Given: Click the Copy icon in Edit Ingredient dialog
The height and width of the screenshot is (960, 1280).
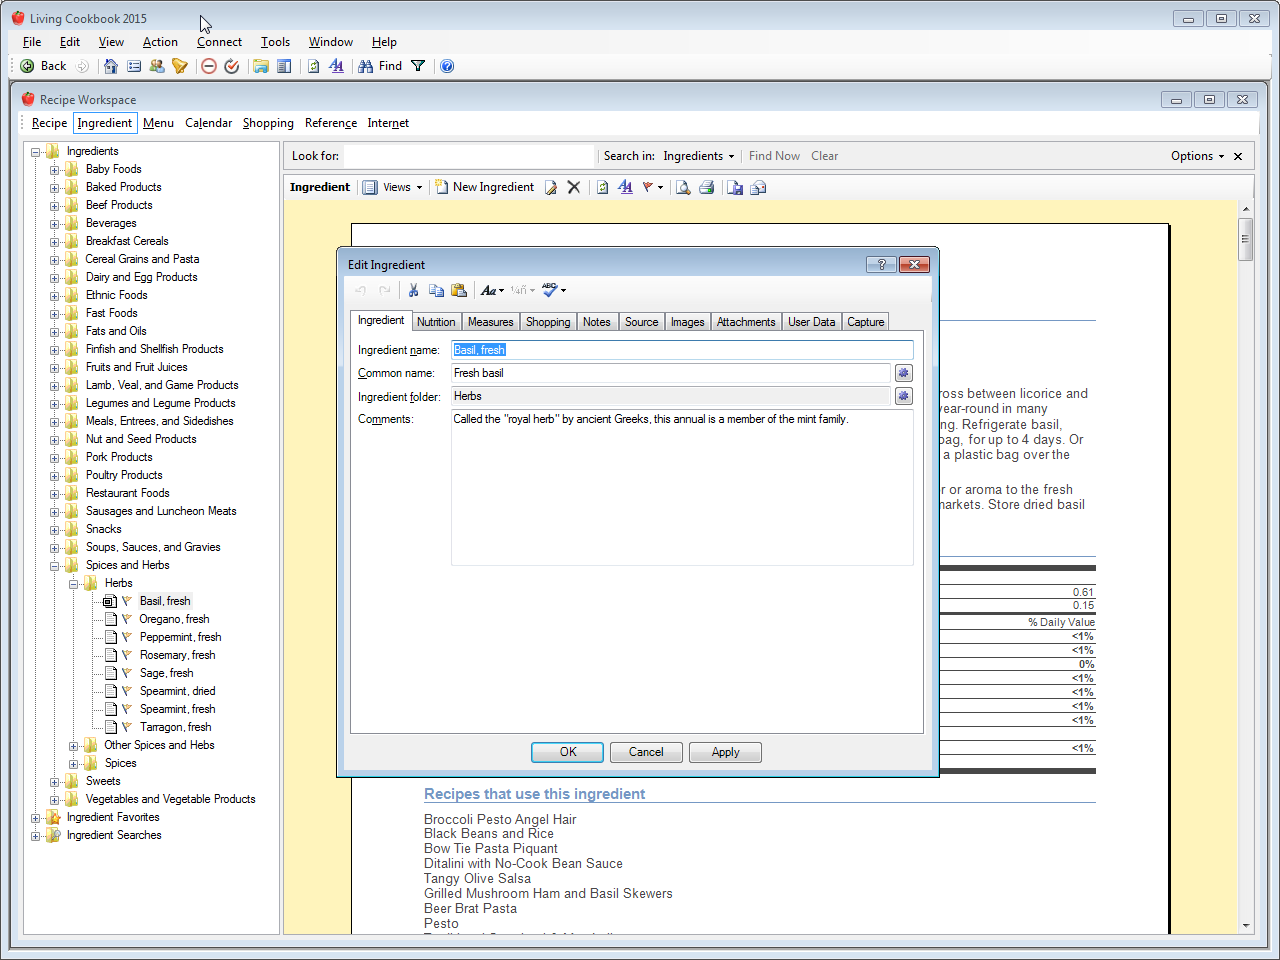Looking at the screenshot, I should [x=436, y=290].
